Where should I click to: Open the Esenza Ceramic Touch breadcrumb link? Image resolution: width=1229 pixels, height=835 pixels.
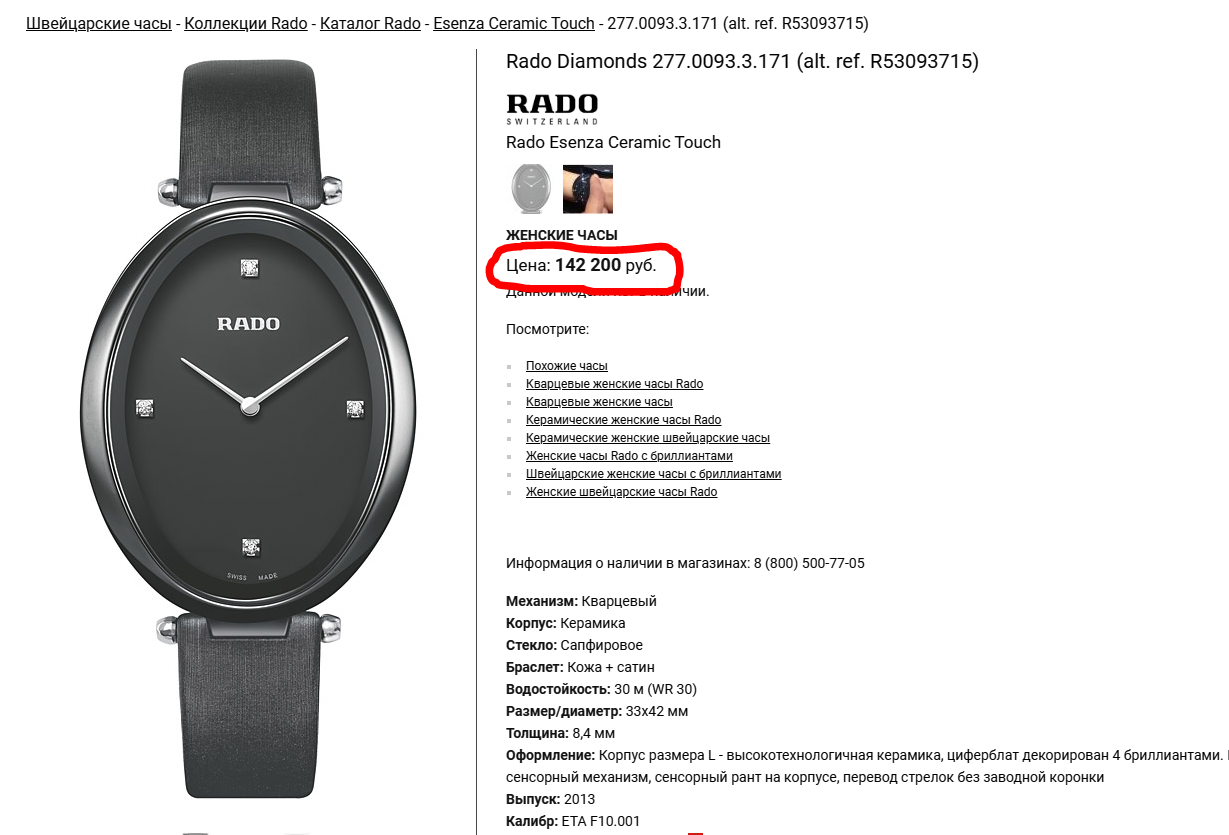point(513,23)
